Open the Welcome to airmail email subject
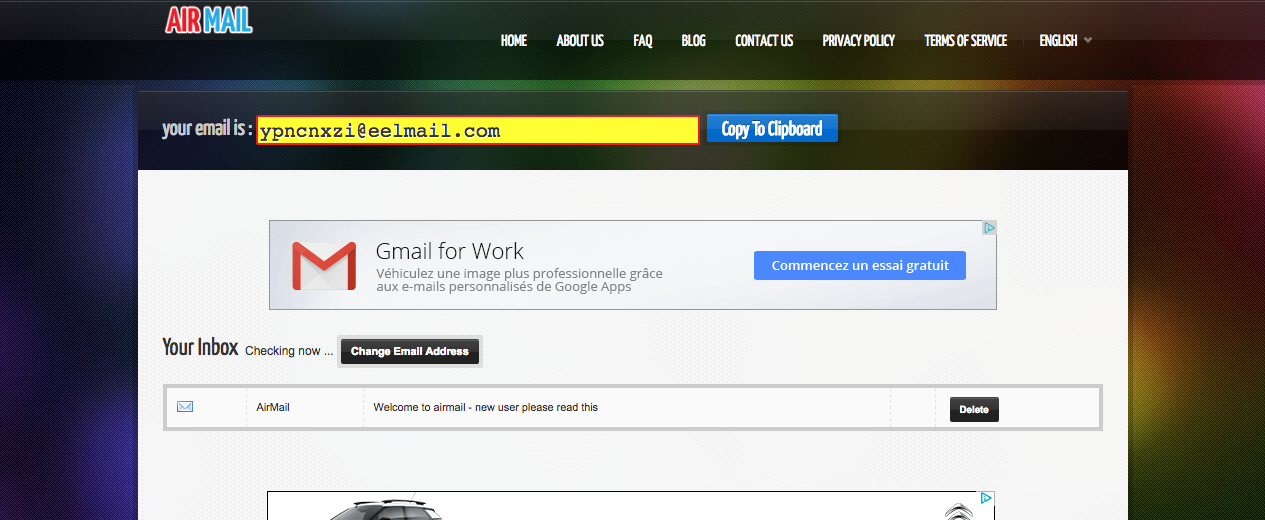The image size is (1265, 520). 485,407
